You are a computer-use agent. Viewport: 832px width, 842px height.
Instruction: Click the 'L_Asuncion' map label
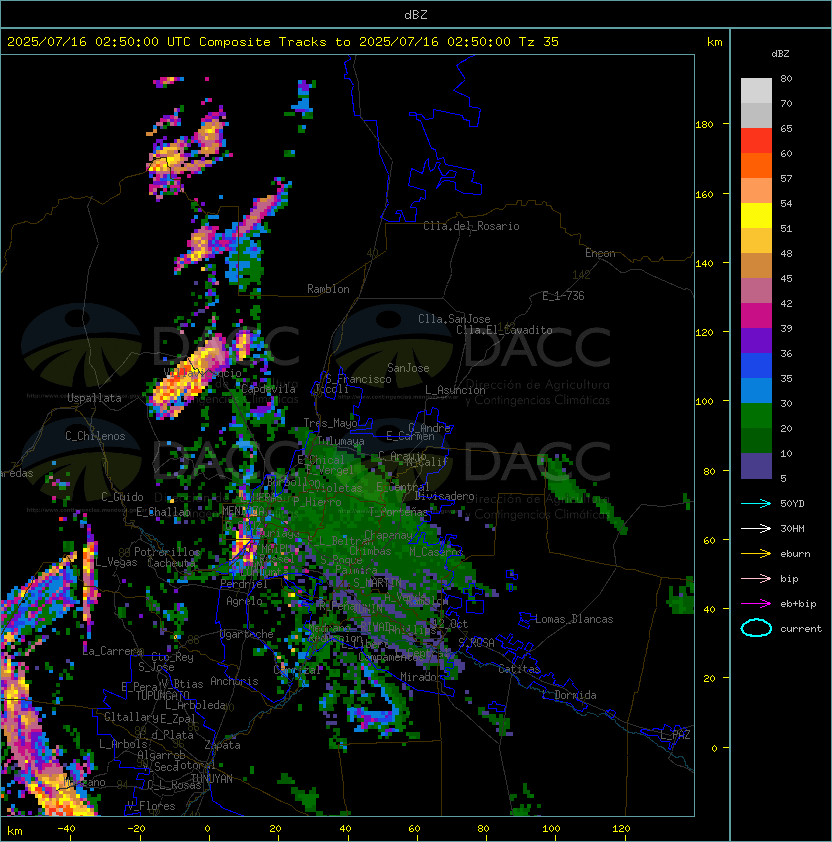tap(455, 390)
